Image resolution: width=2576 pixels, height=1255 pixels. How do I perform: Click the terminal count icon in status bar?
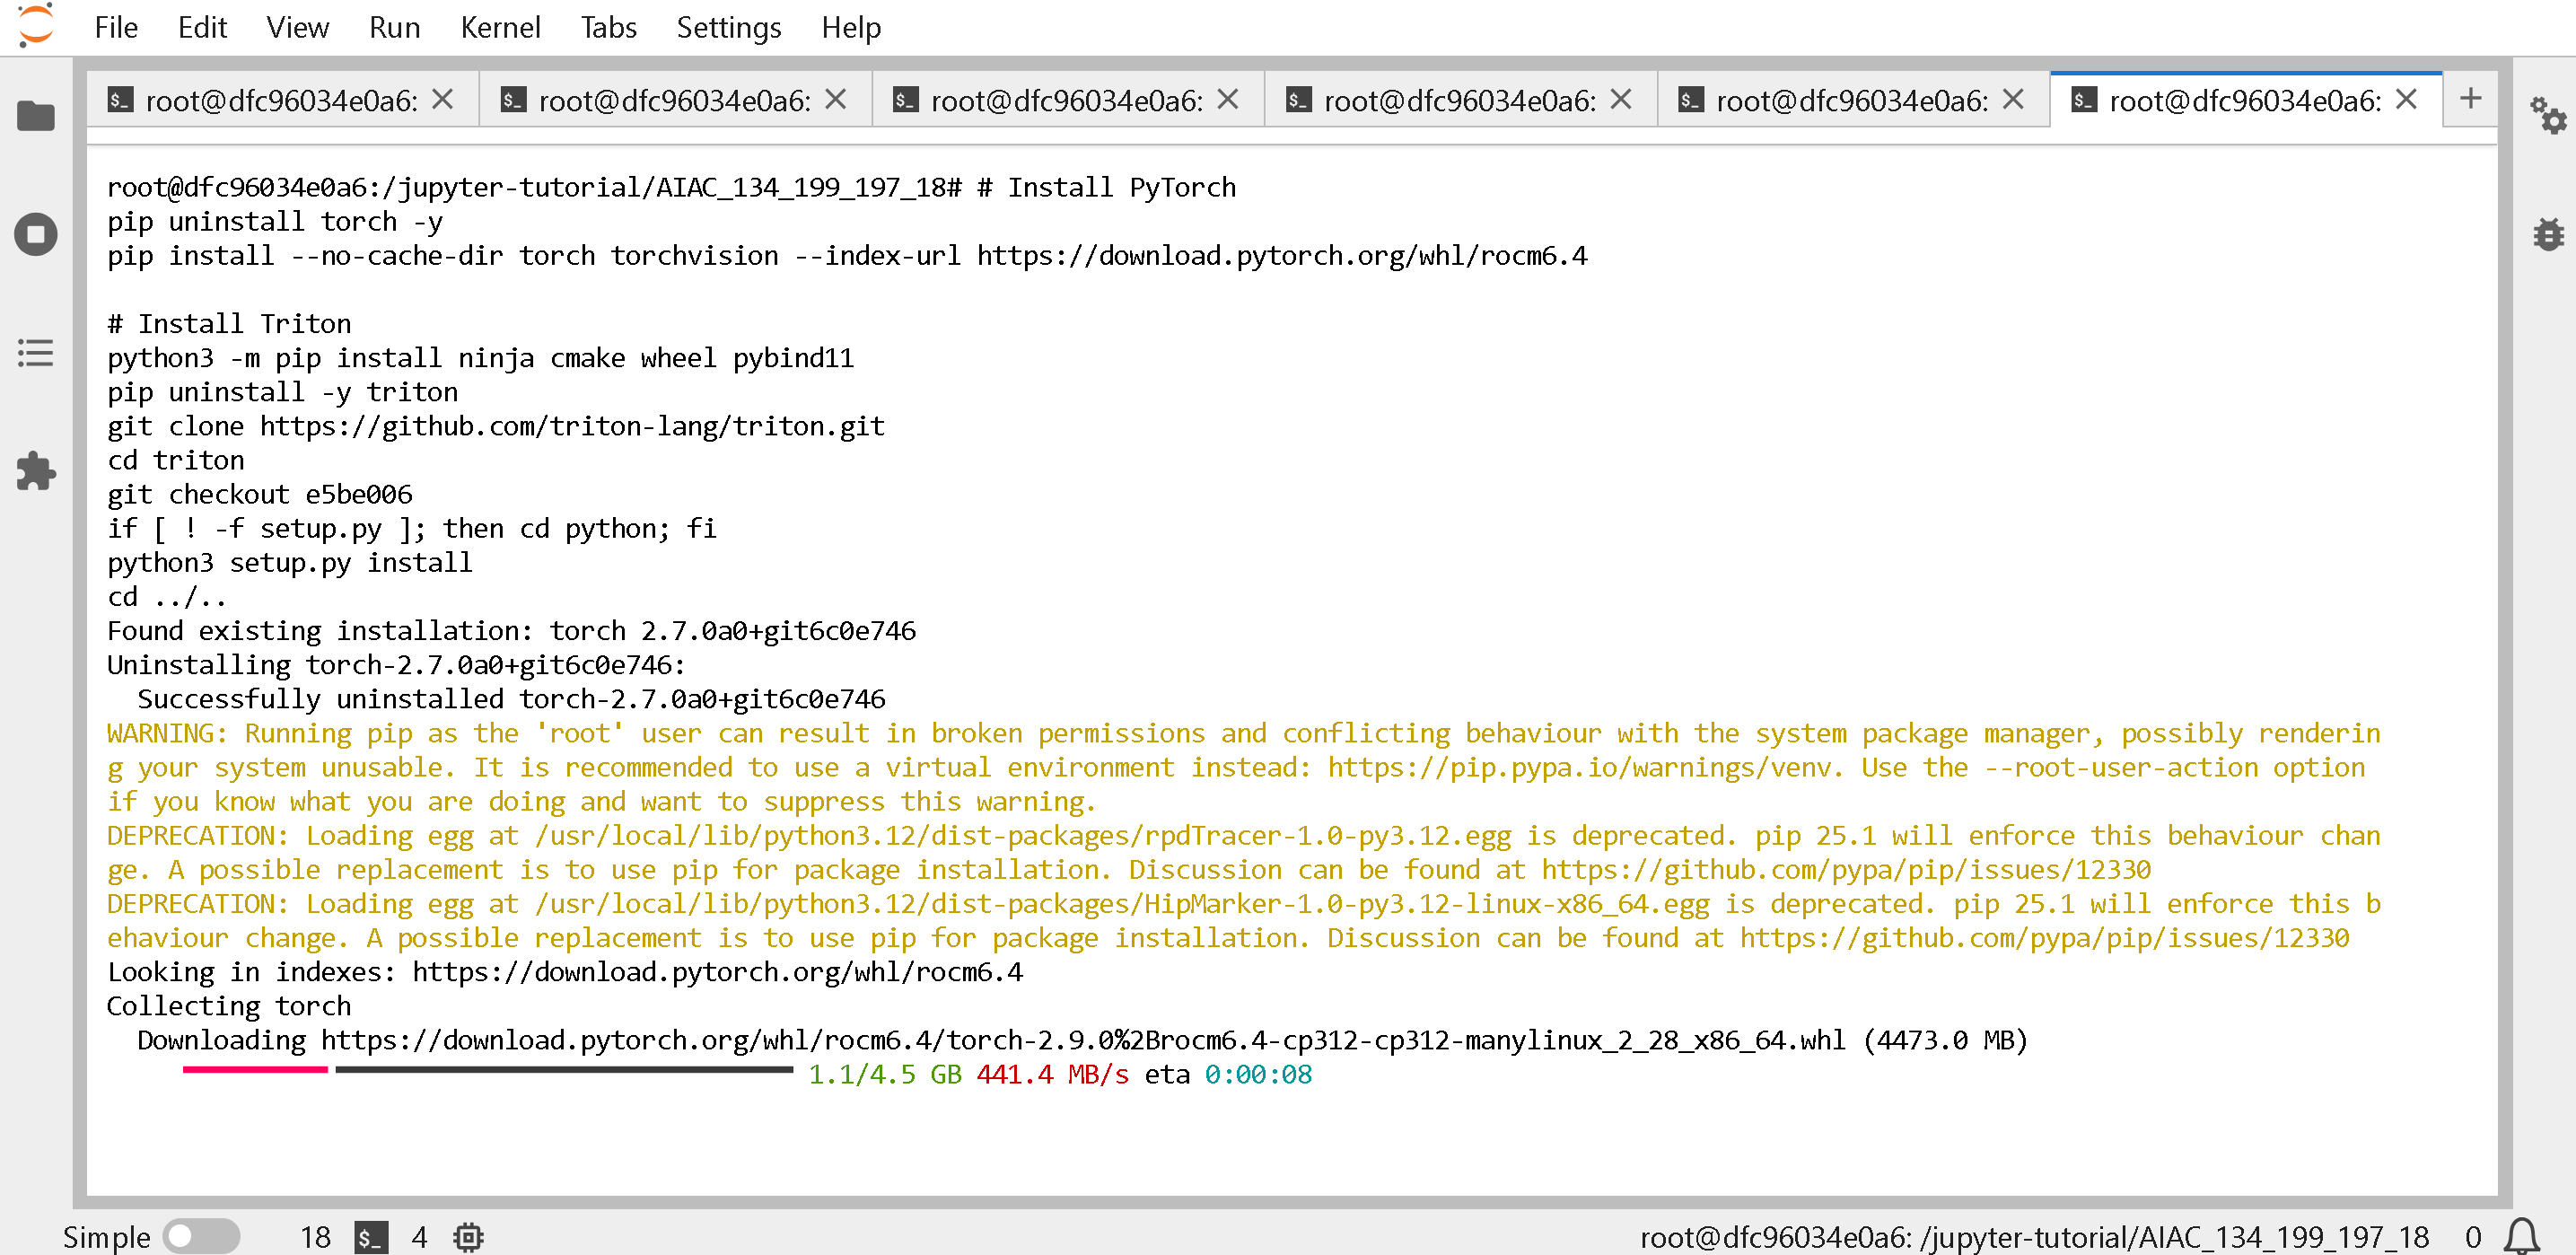click(371, 1237)
